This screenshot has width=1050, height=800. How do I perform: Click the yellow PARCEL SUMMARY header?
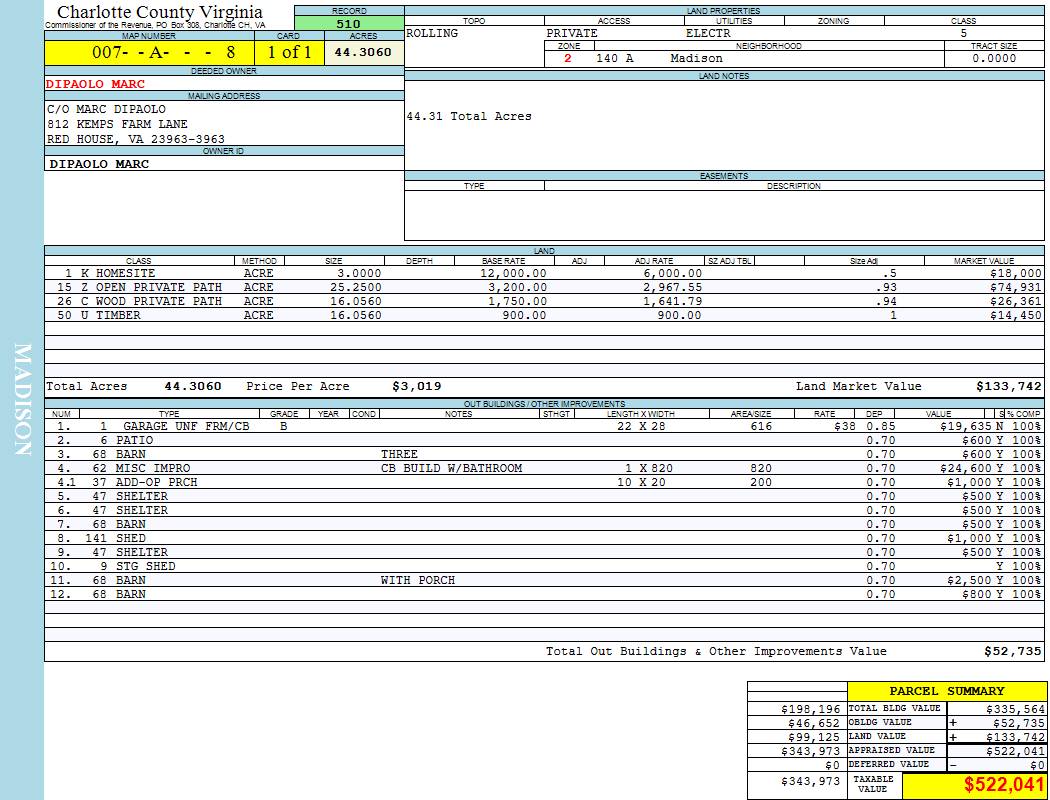(x=946, y=691)
